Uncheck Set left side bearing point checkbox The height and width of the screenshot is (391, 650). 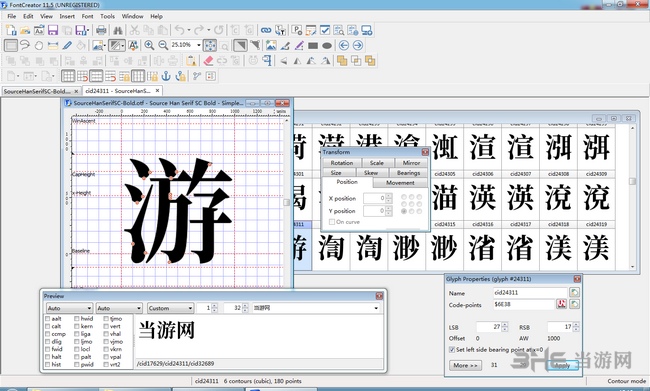coord(452,350)
